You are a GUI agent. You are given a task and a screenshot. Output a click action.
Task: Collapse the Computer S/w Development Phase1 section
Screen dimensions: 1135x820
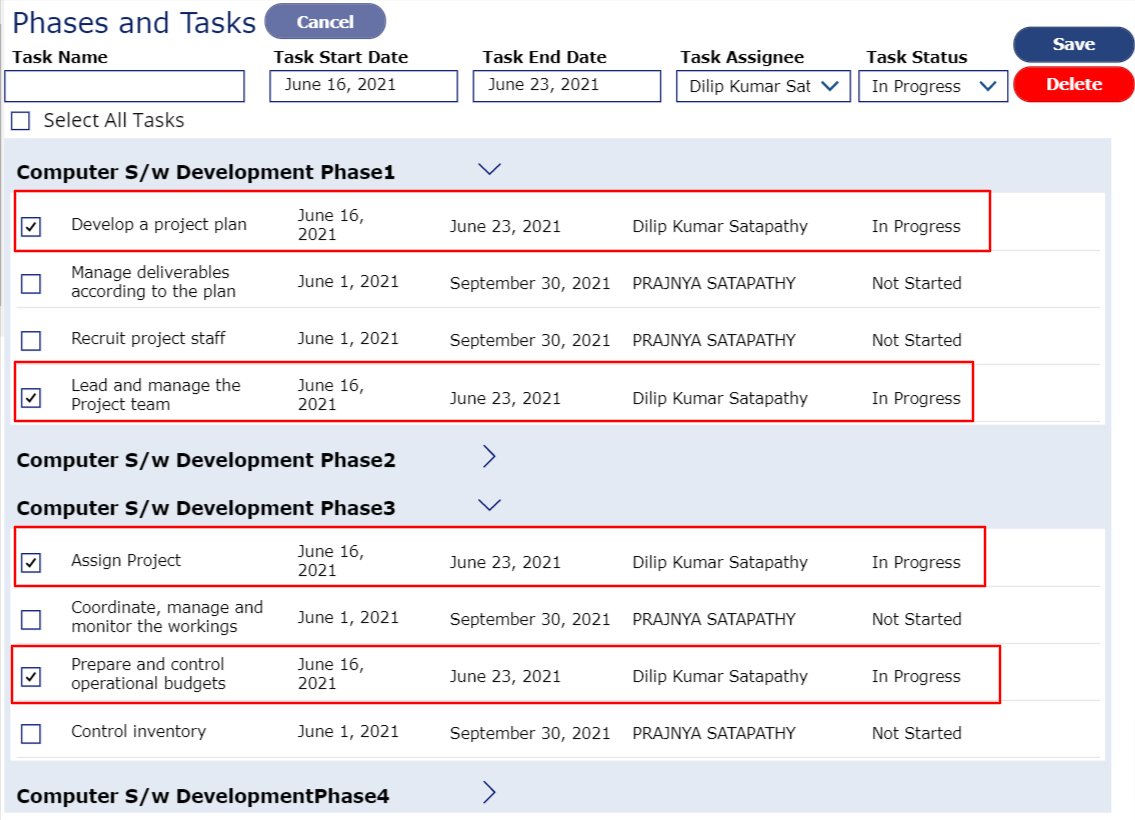[x=489, y=170]
